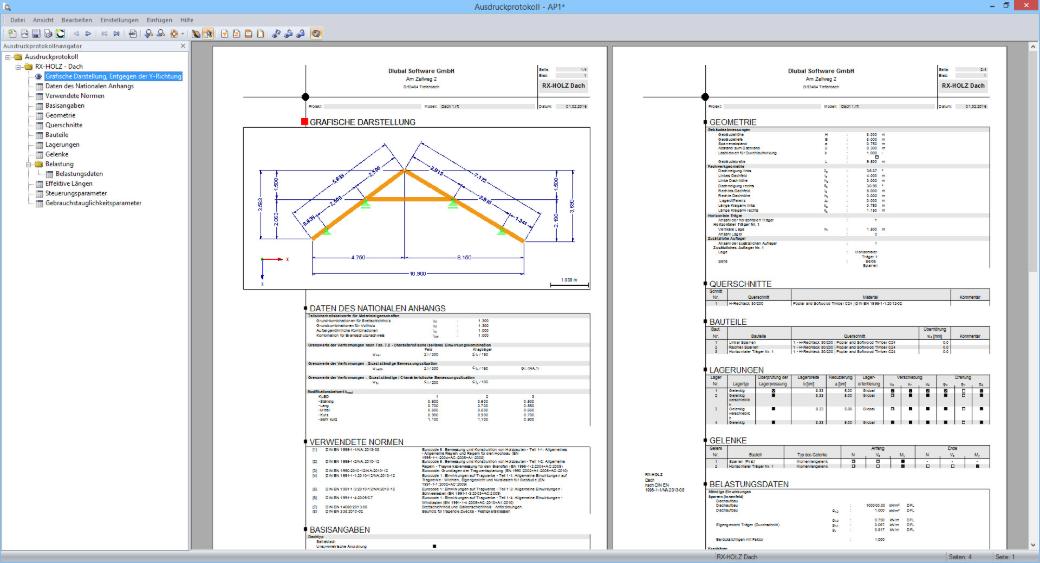Click the print page icon in the toolbar
Image resolution: width=1040 pixels, height=563 pixels.
(x=133, y=33)
